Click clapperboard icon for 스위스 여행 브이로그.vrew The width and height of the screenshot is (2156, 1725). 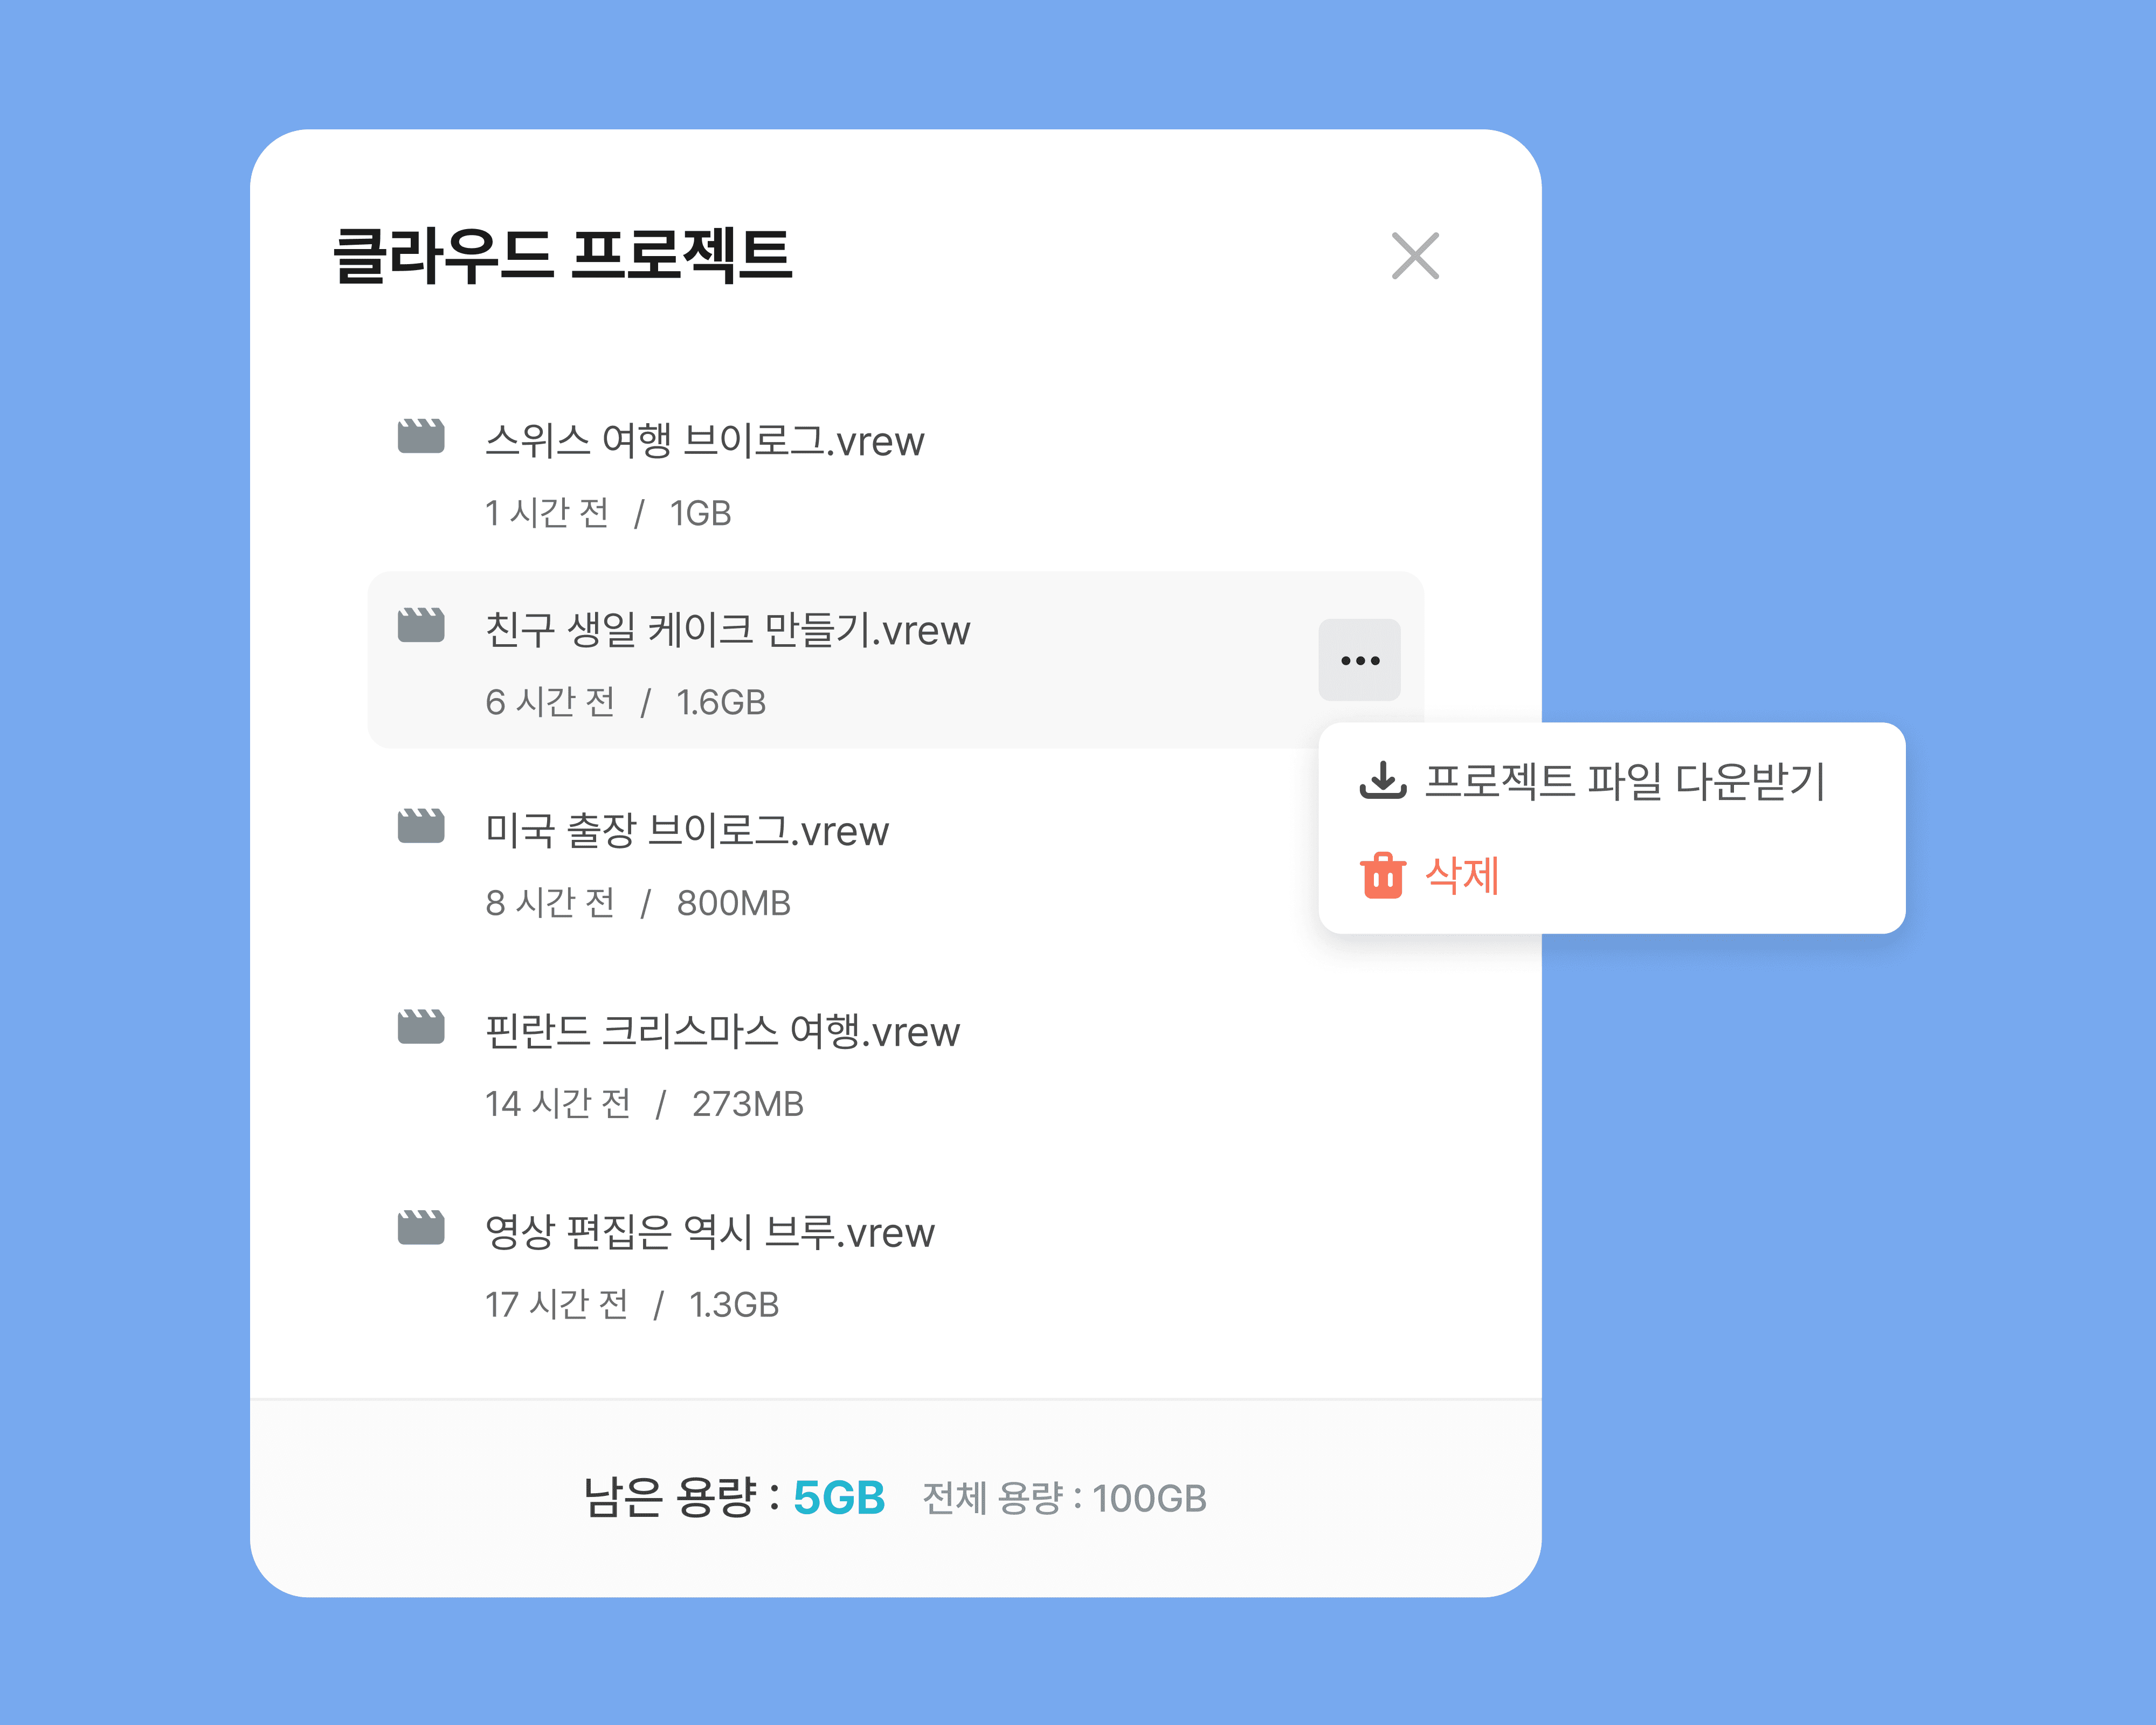421,436
